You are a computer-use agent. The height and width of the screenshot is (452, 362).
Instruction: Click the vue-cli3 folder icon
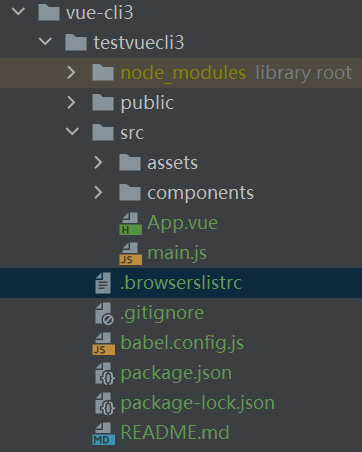click(49, 12)
